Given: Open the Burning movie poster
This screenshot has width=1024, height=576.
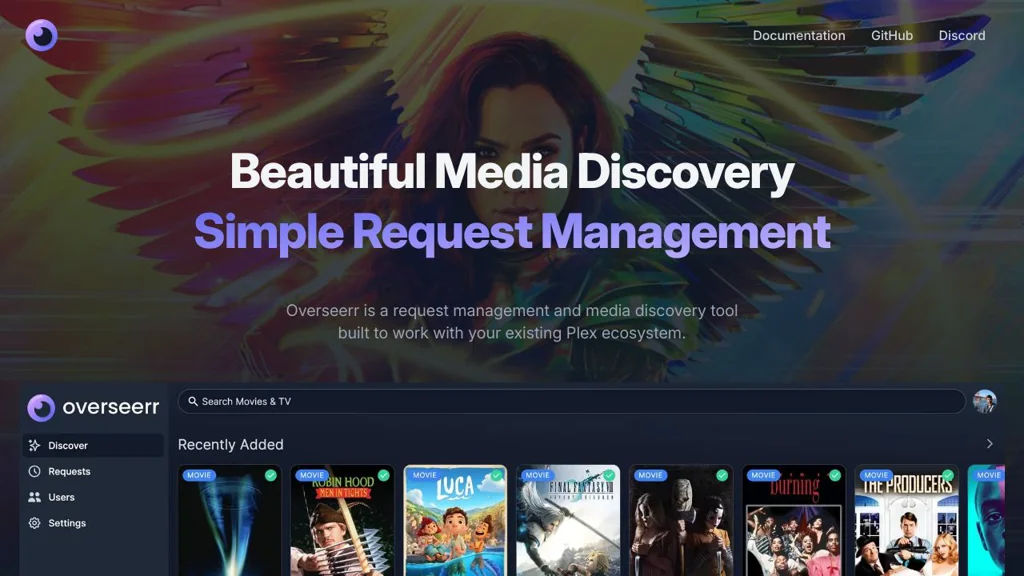Looking at the screenshot, I should pyautogui.click(x=793, y=520).
